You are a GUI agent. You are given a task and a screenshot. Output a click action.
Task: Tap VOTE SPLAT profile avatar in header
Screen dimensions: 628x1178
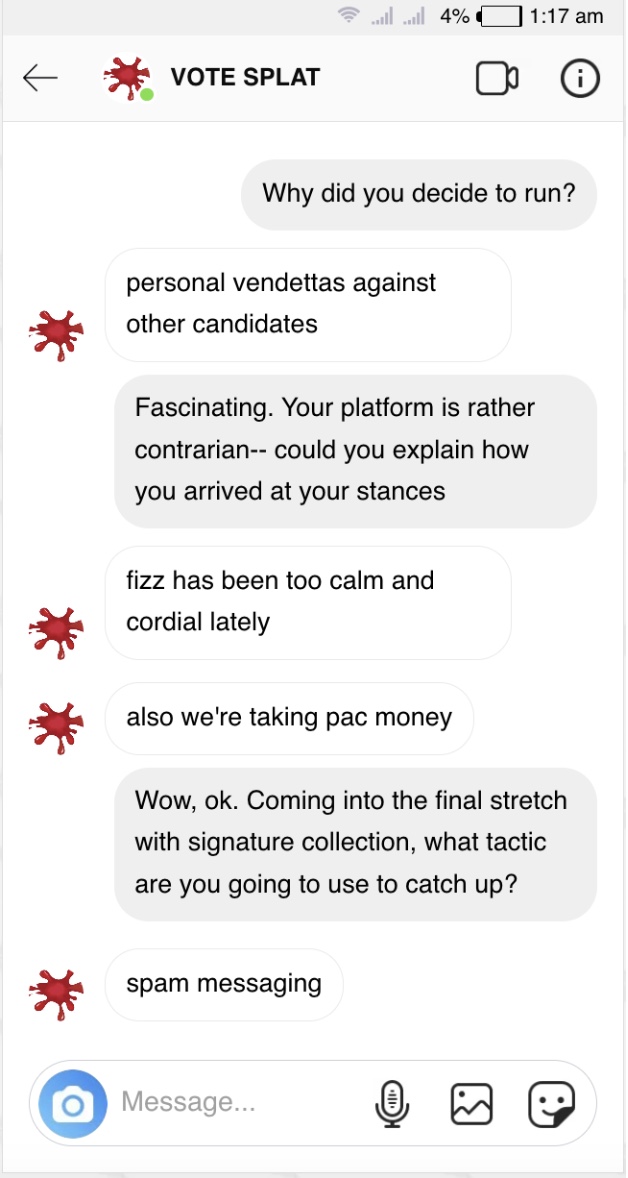pos(128,78)
